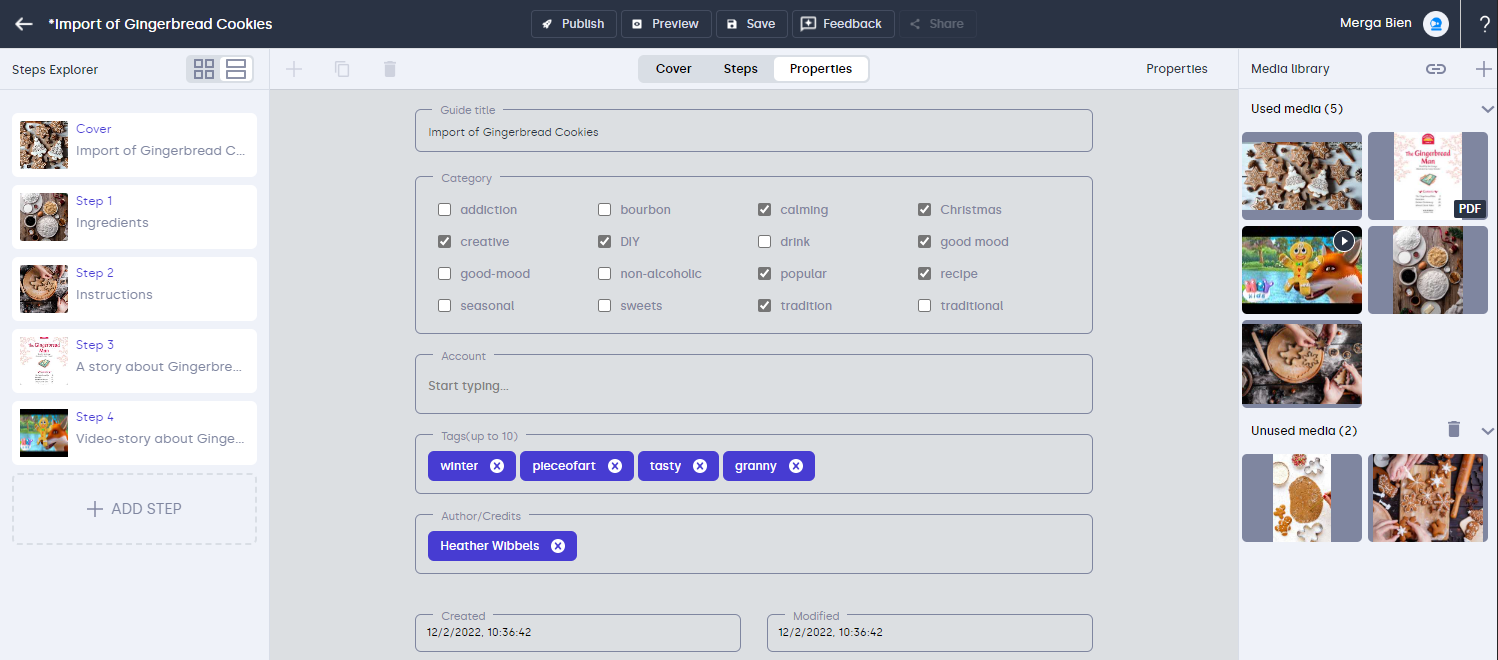Collapse the Used media section

pos(1487,109)
